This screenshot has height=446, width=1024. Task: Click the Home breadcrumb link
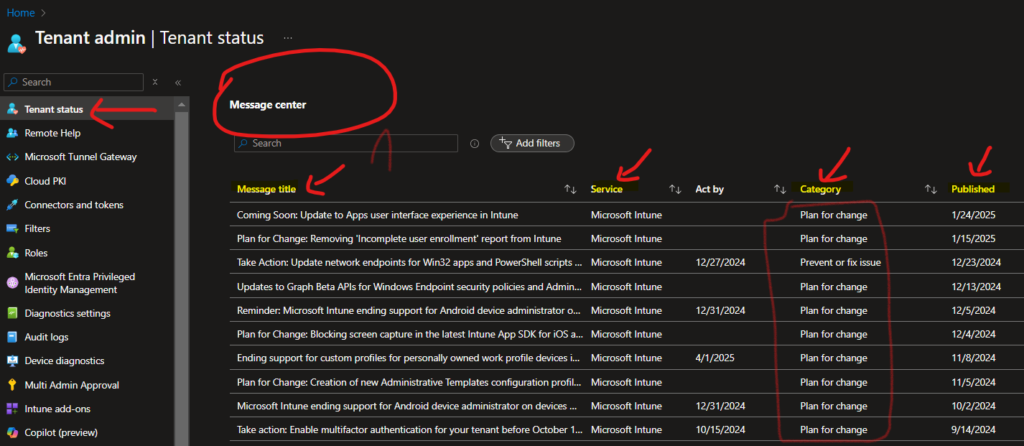click(x=20, y=12)
